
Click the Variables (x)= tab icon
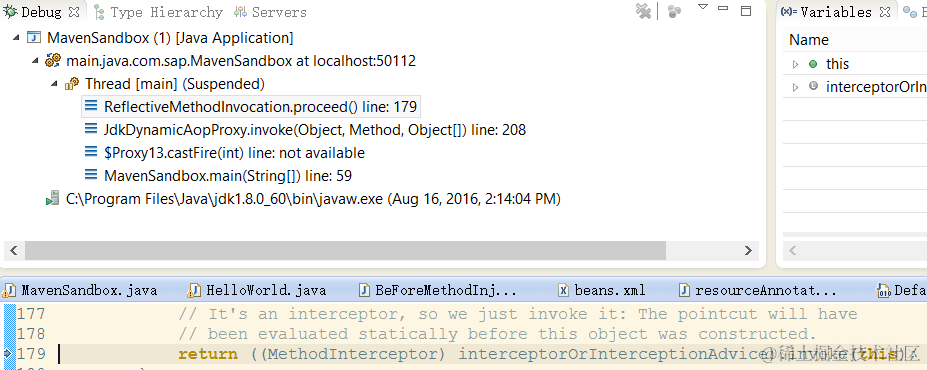(x=789, y=12)
